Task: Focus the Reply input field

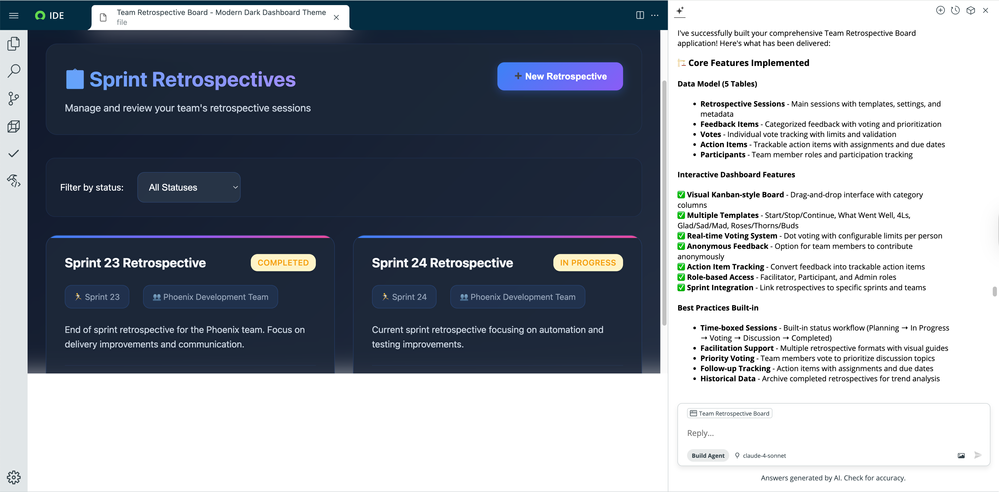Action: 833,433
